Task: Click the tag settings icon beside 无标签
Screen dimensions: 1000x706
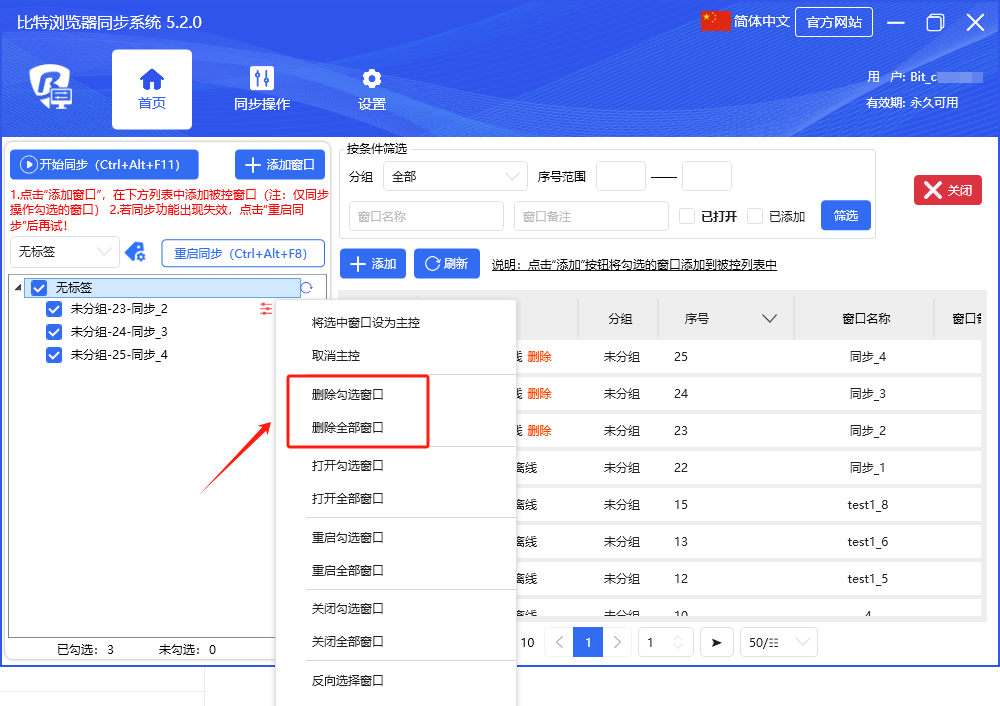Action: (135, 253)
